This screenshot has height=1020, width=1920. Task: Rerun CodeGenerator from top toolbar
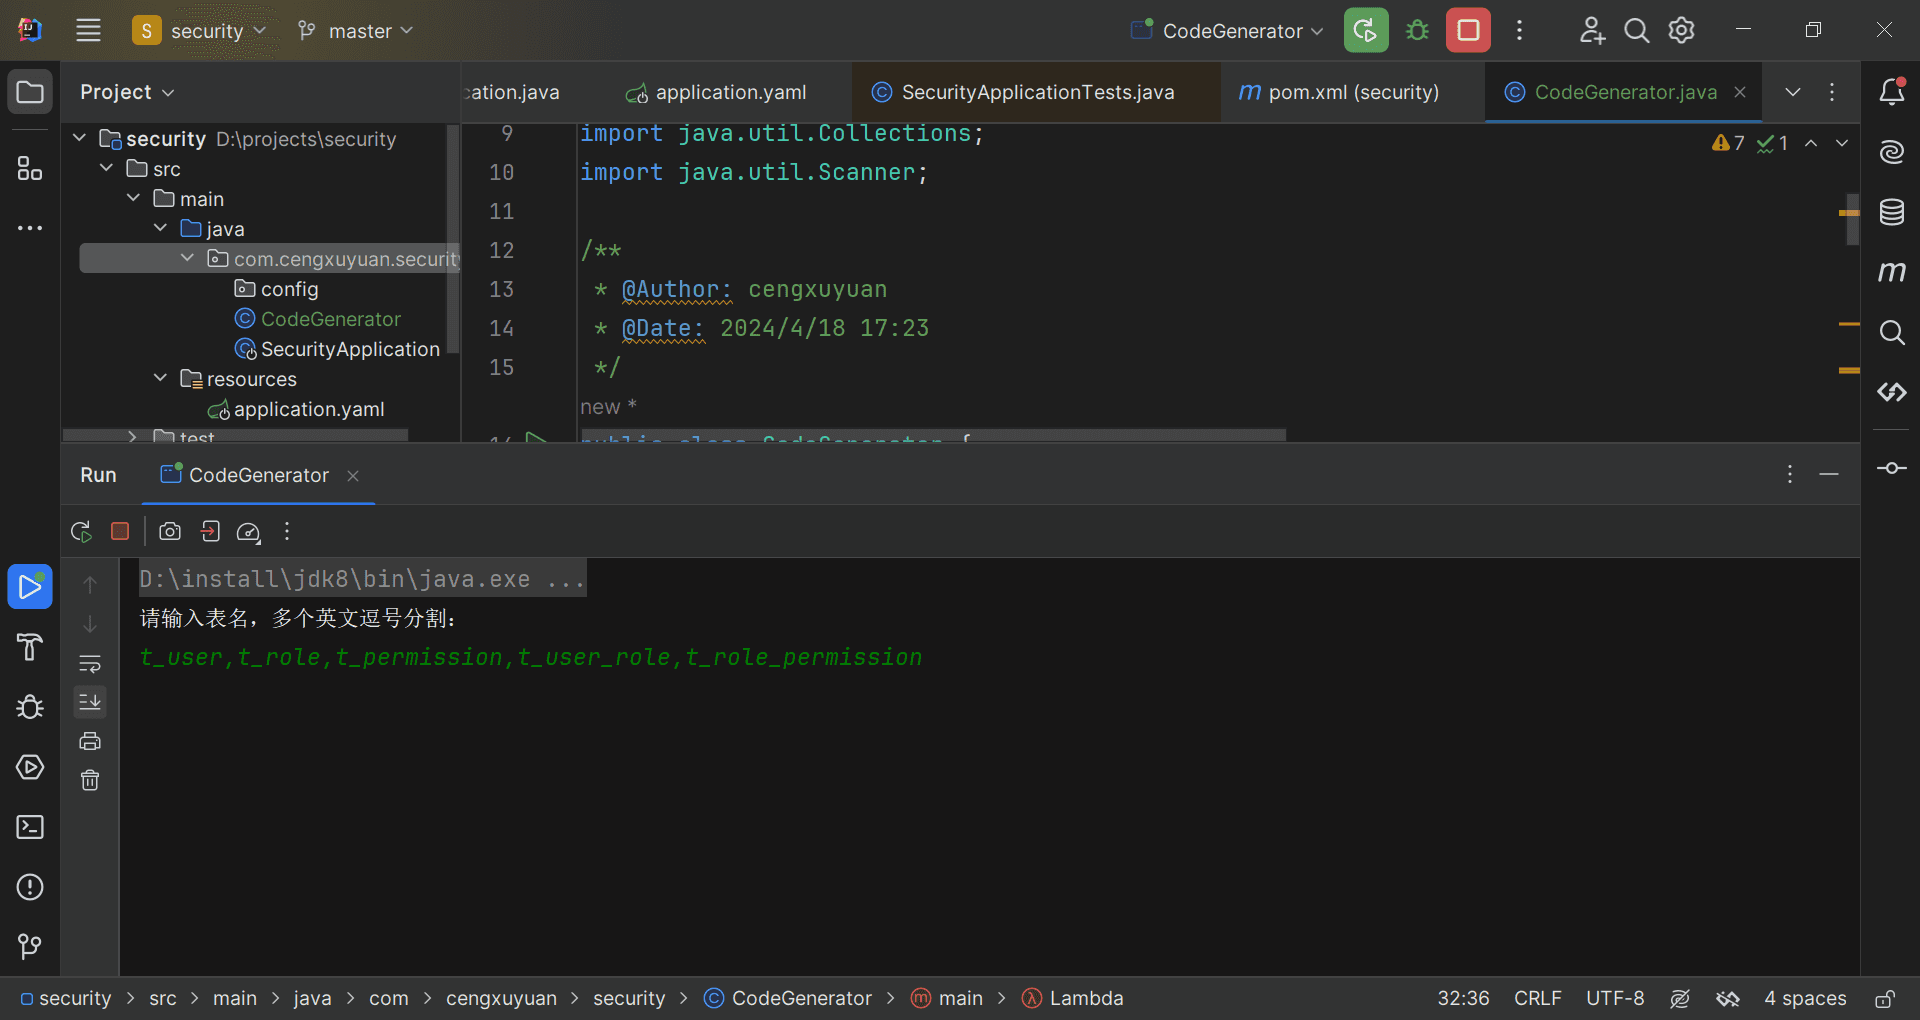pos(1366,30)
